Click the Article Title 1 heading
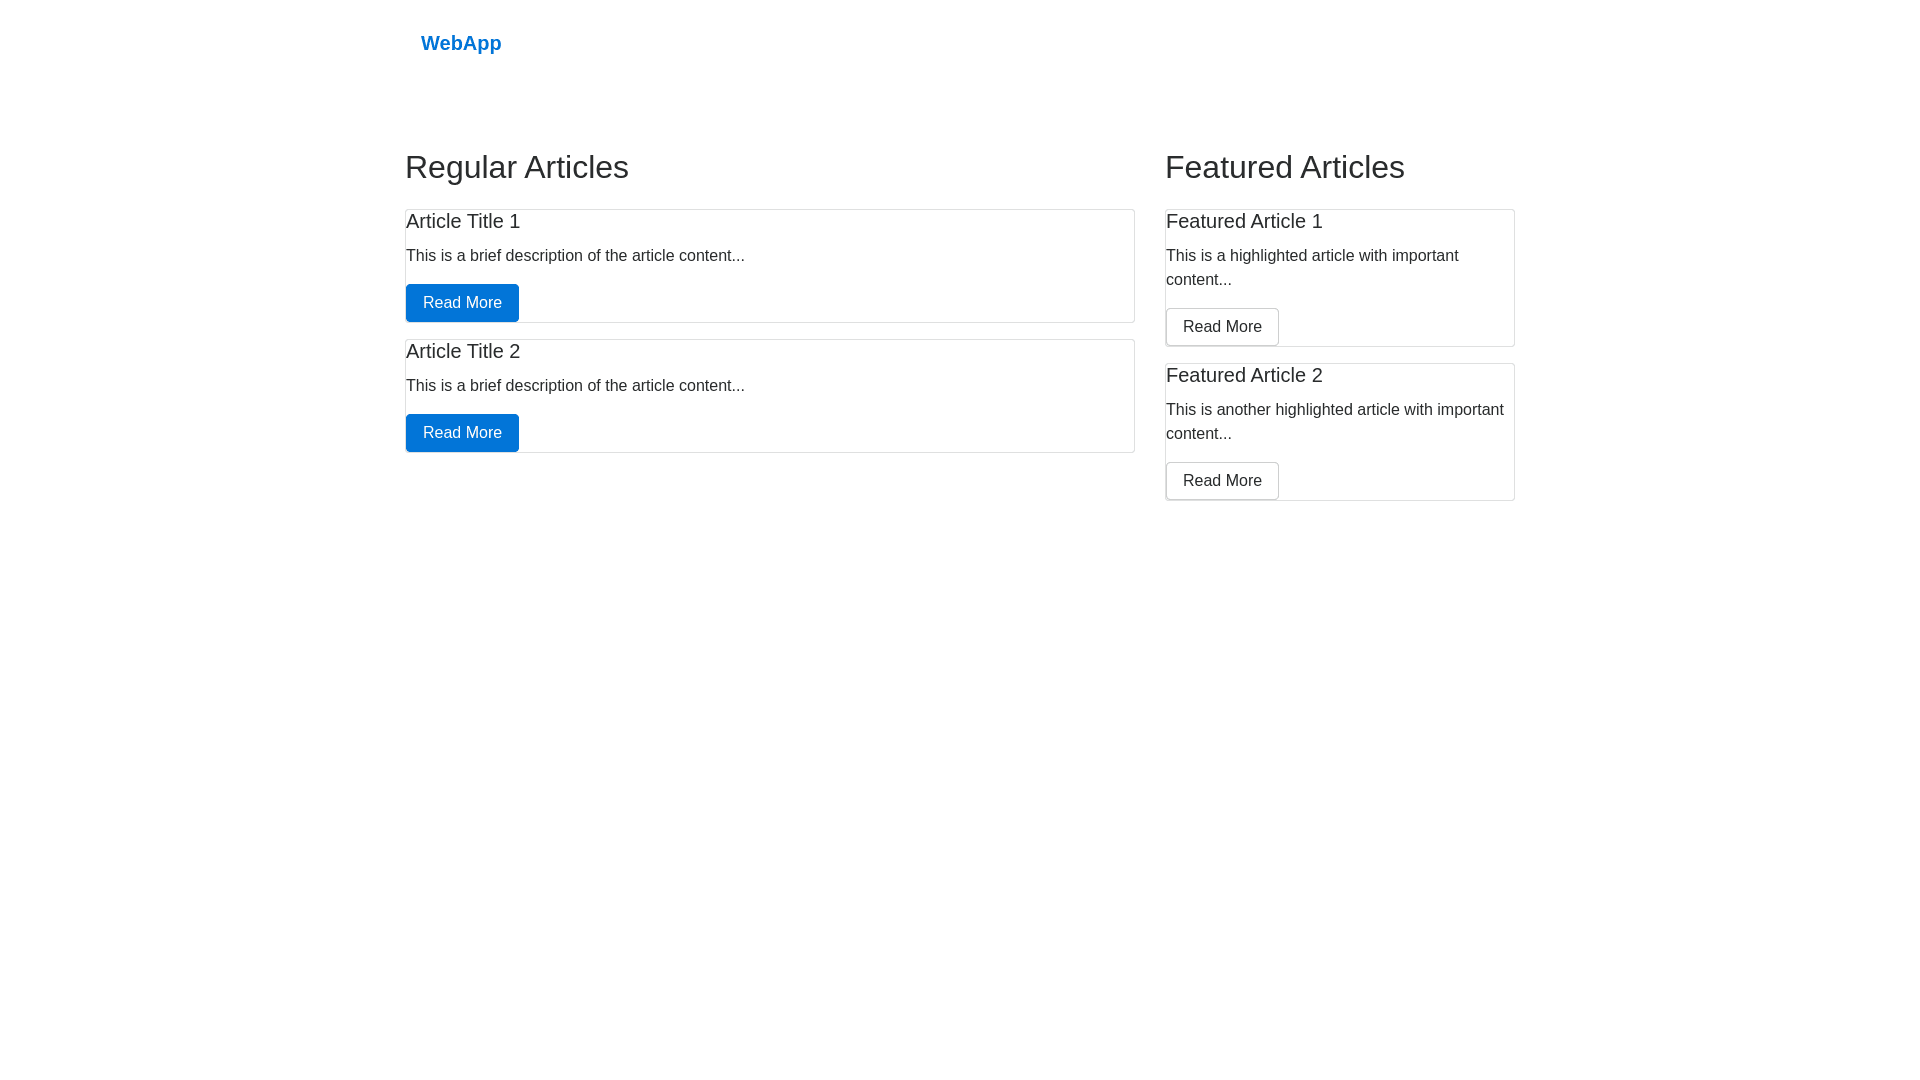This screenshot has width=1920, height=1080. tap(463, 221)
